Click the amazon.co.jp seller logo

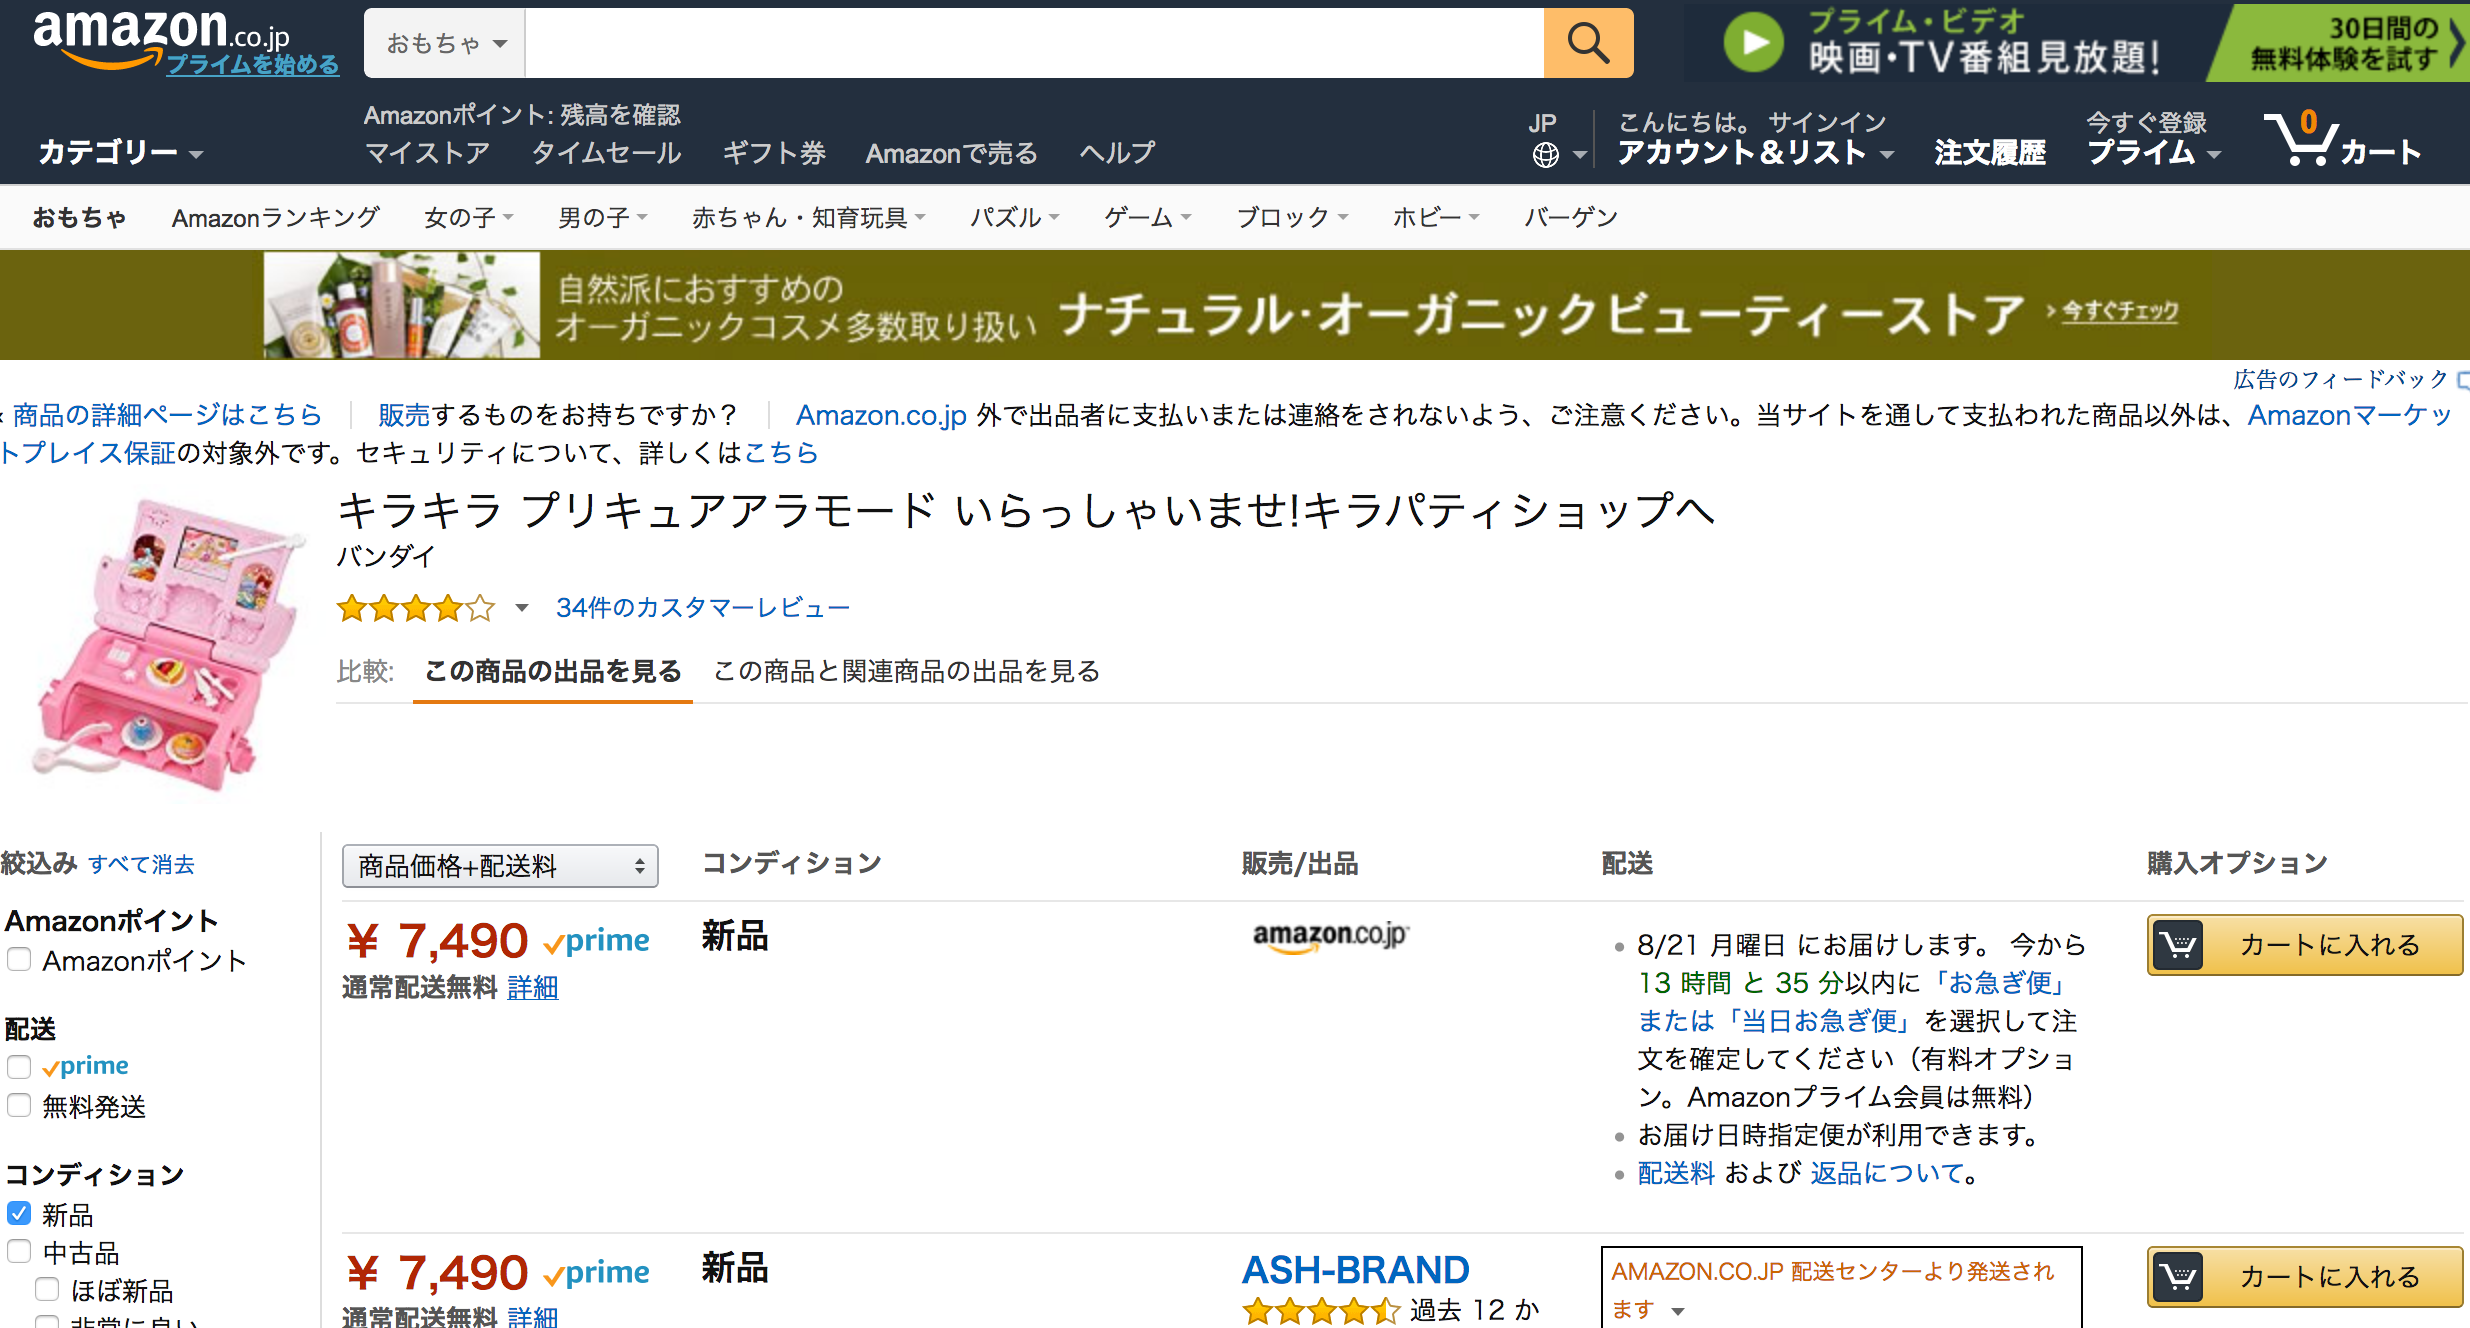[x=1330, y=937]
